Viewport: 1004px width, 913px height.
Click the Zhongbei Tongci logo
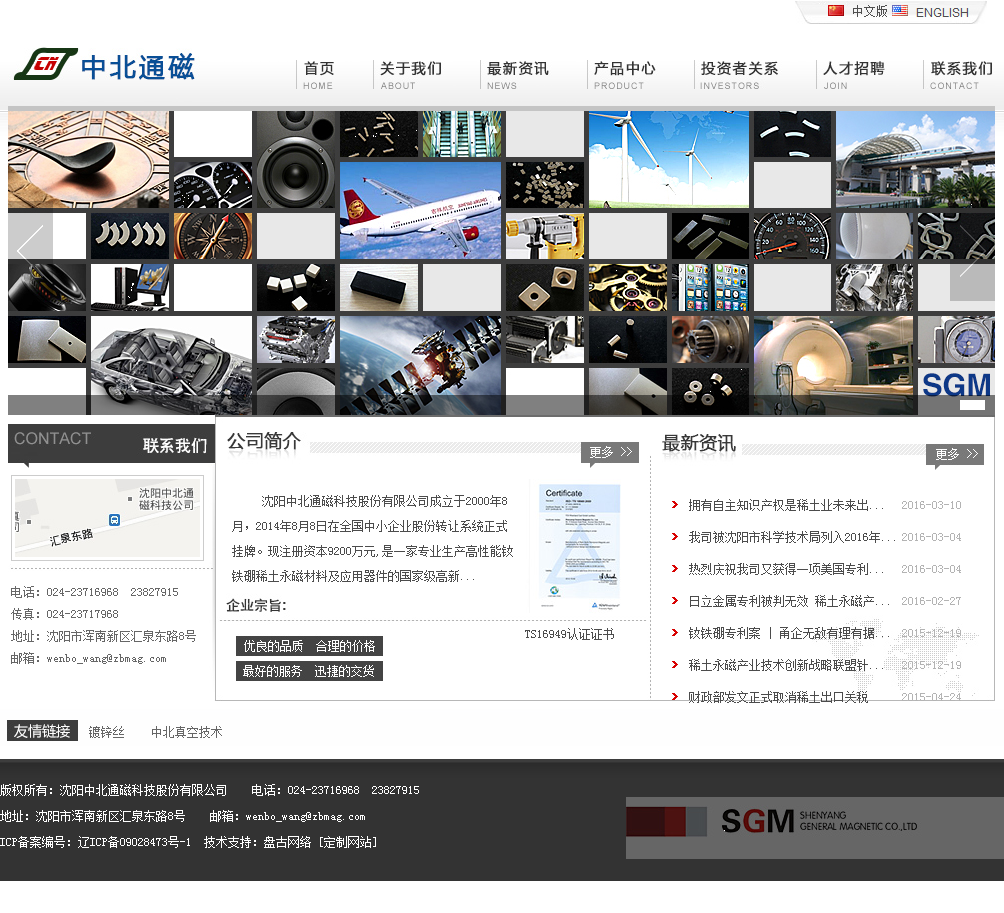coord(104,66)
